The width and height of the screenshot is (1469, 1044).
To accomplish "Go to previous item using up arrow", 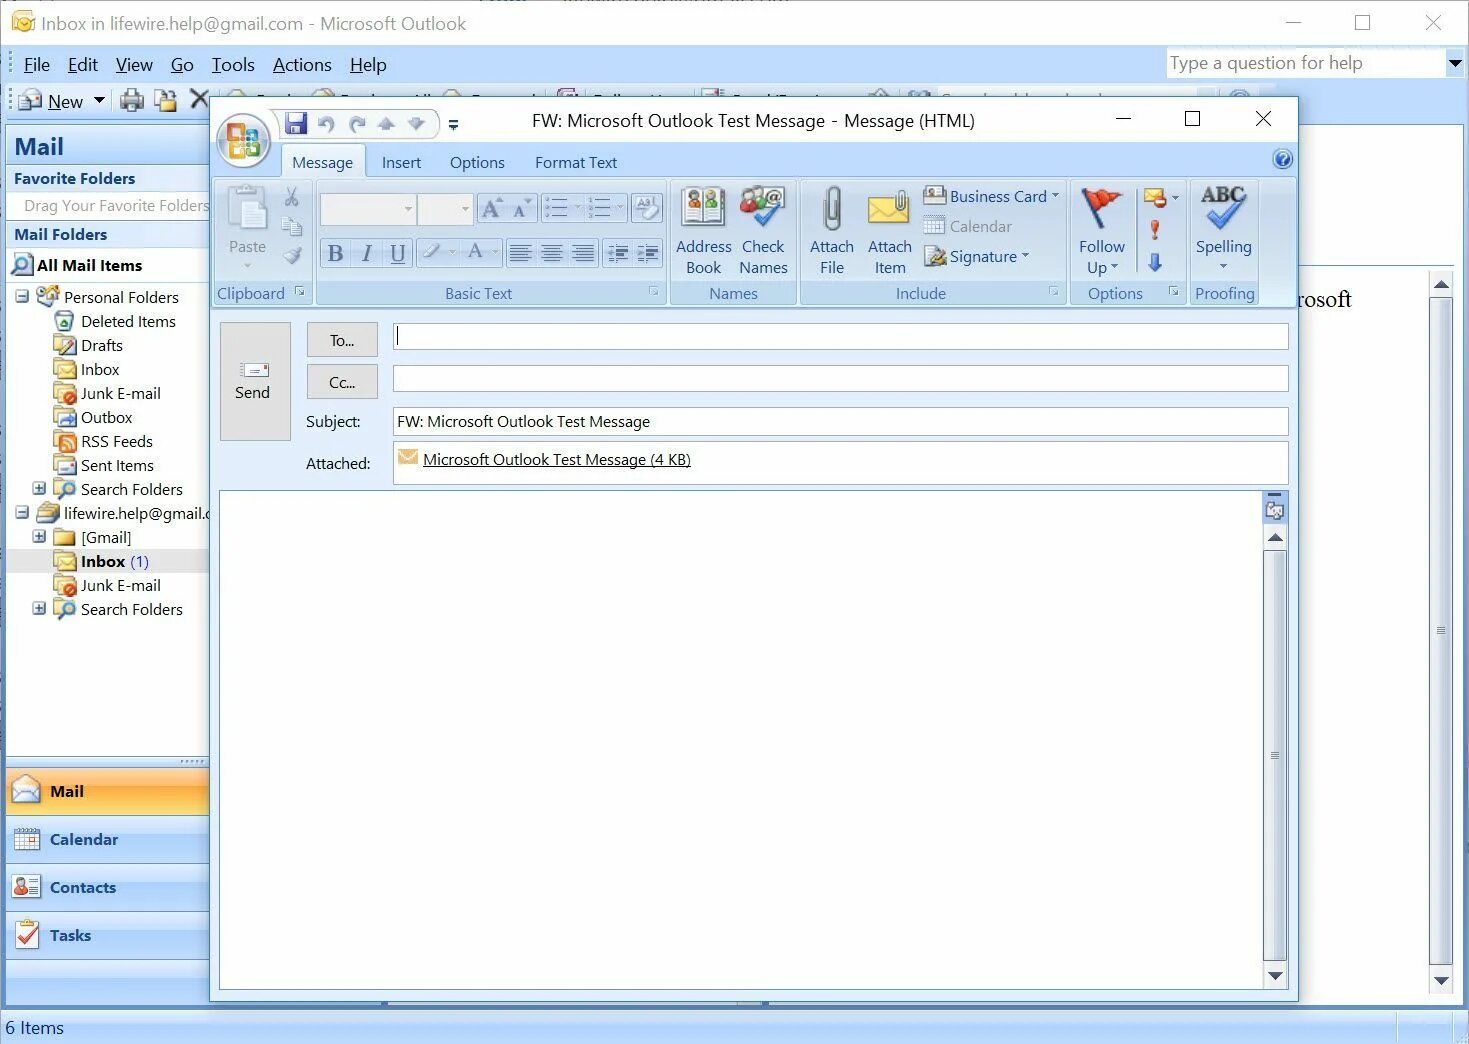I will tap(386, 124).
